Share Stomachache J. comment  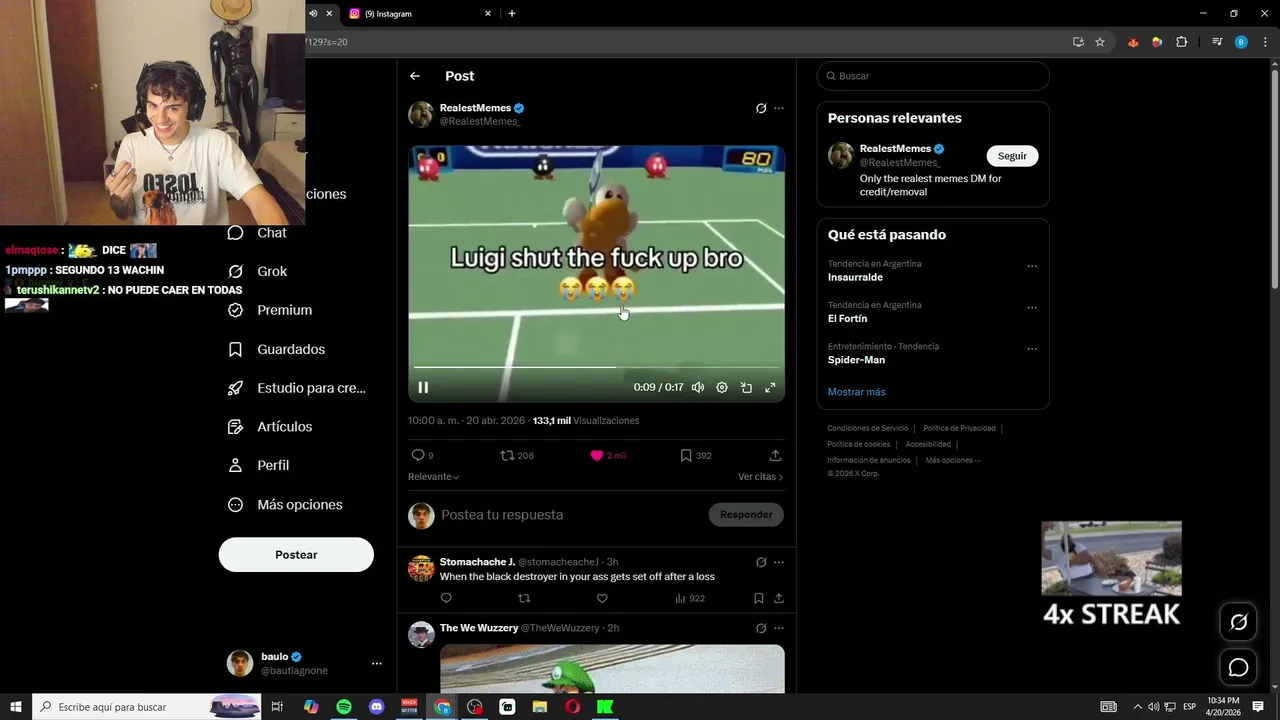[x=778, y=598]
